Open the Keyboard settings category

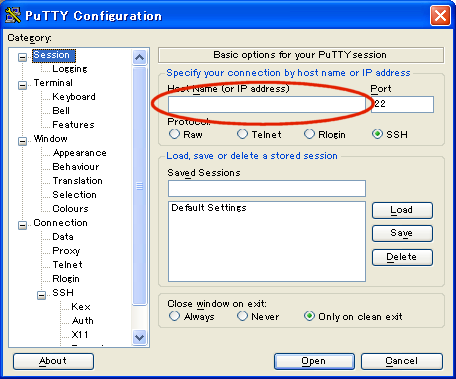pyautogui.click(x=74, y=97)
